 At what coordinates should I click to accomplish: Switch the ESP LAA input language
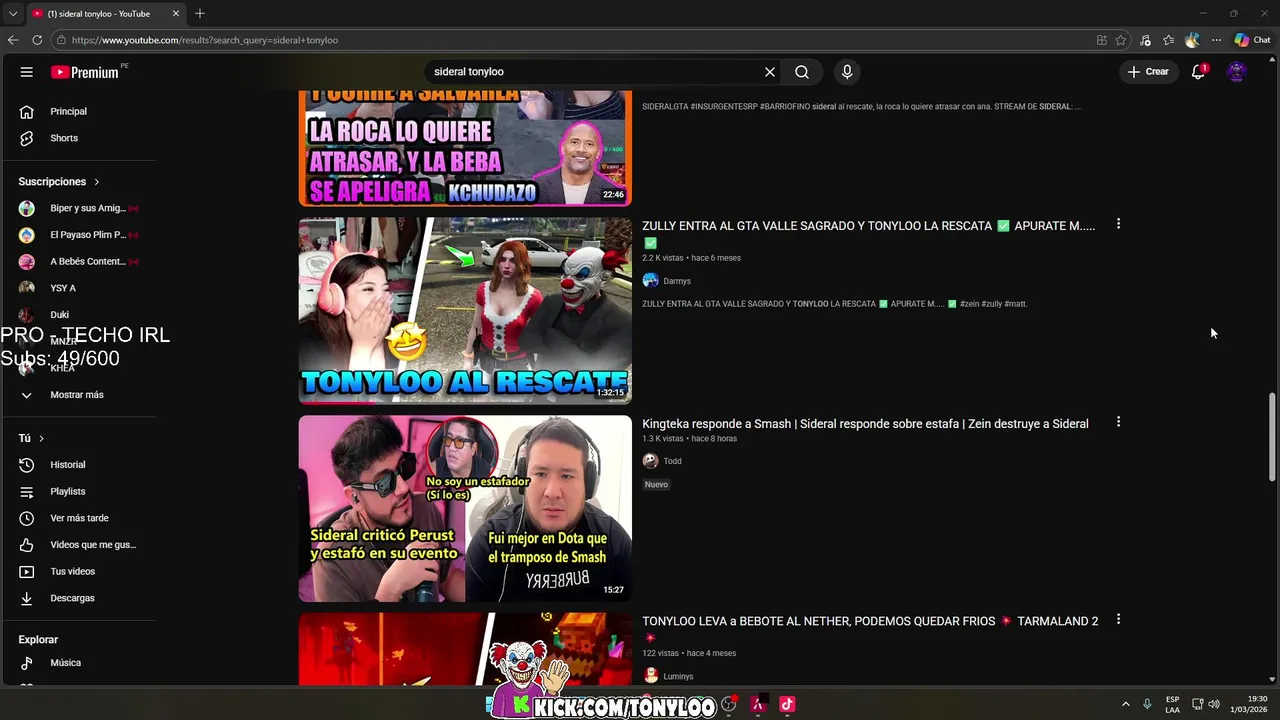(1172, 704)
